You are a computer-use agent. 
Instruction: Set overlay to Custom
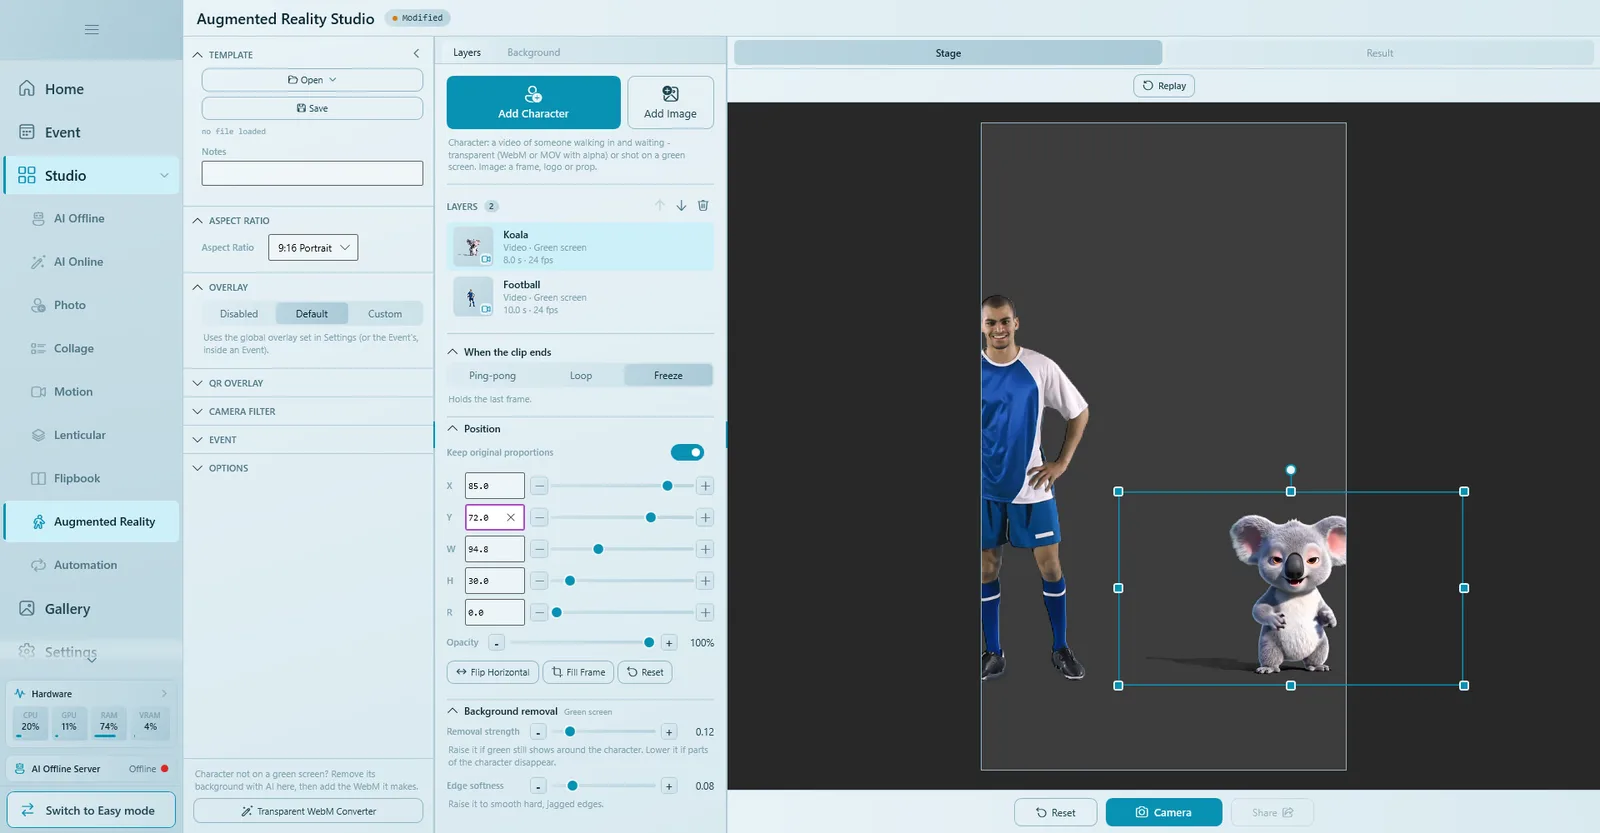[x=385, y=314]
